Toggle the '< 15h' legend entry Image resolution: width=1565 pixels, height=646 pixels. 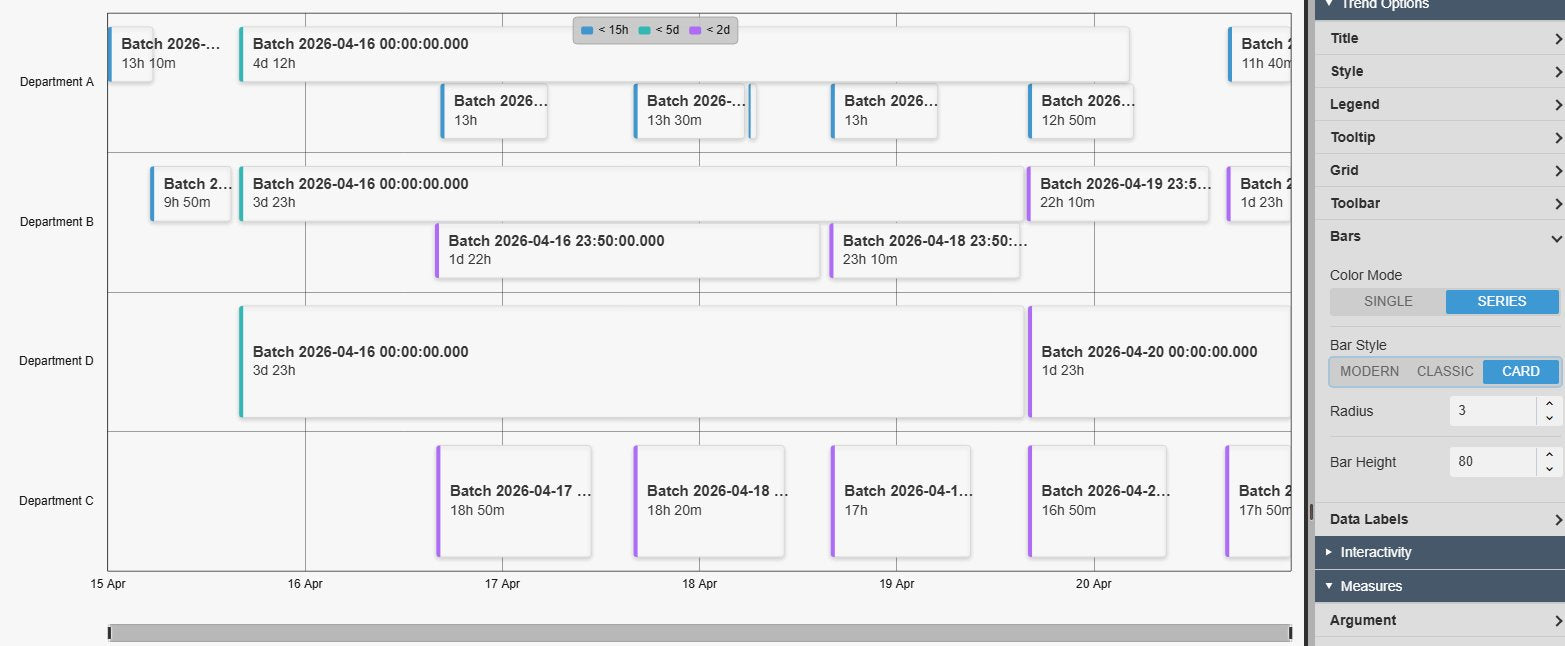click(x=605, y=30)
